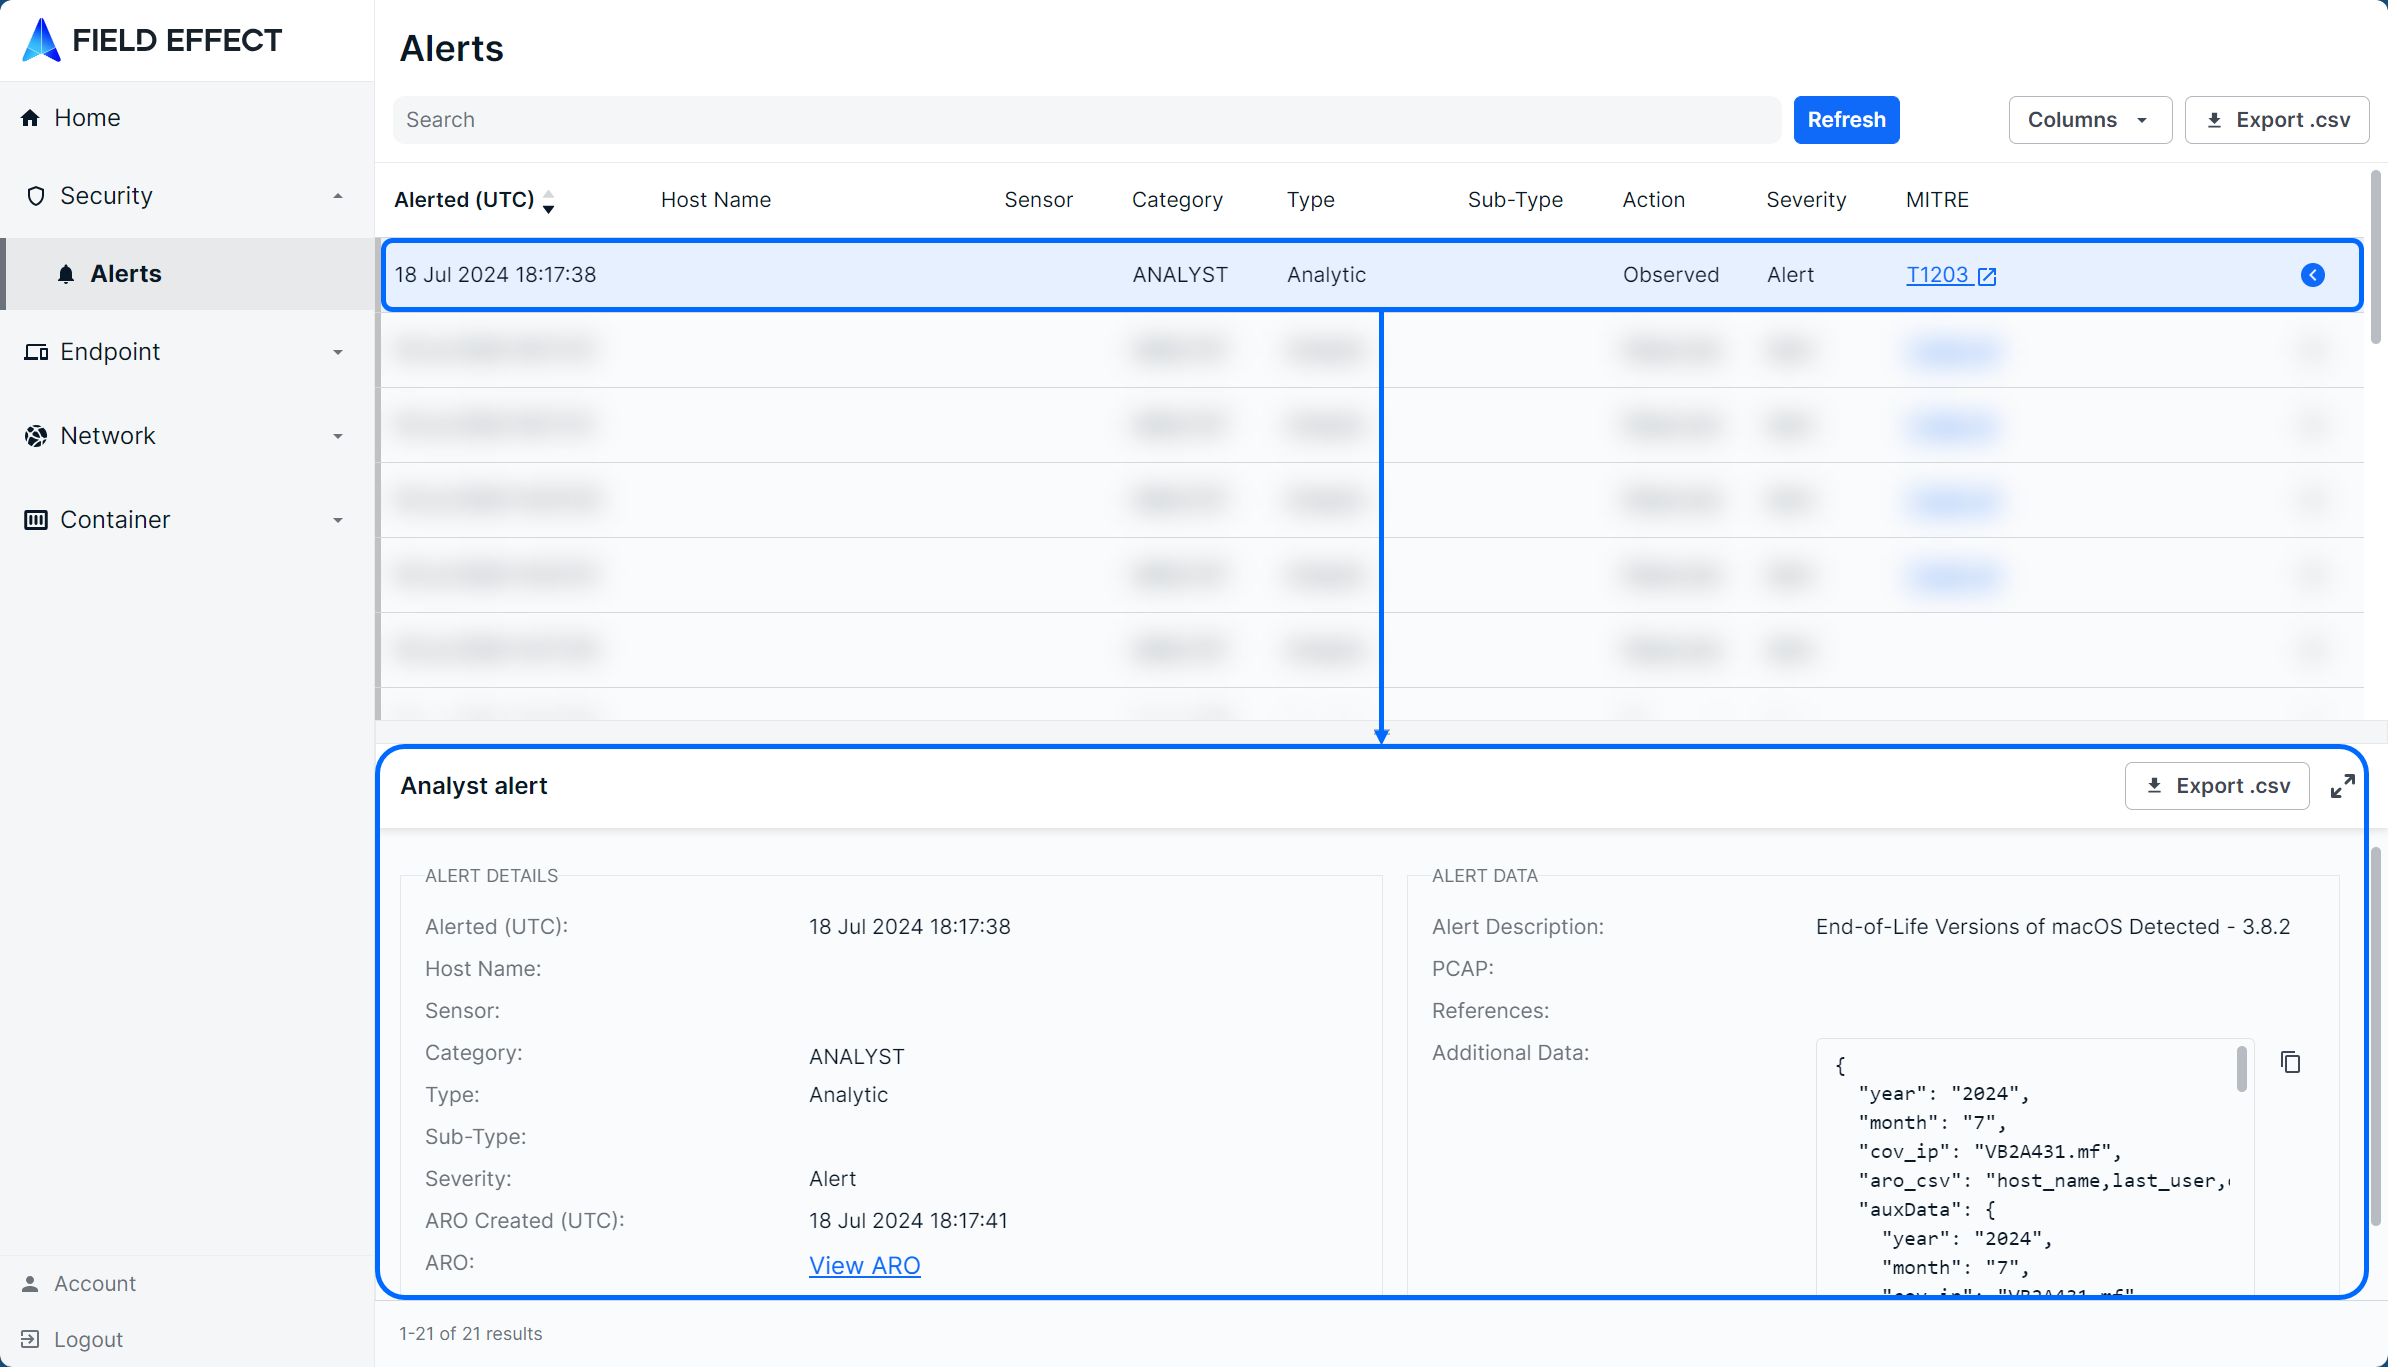The width and height of the screenshot is (2388, 1367).
Task: Follow the View ARO link
Action: tap(864, 1265)
